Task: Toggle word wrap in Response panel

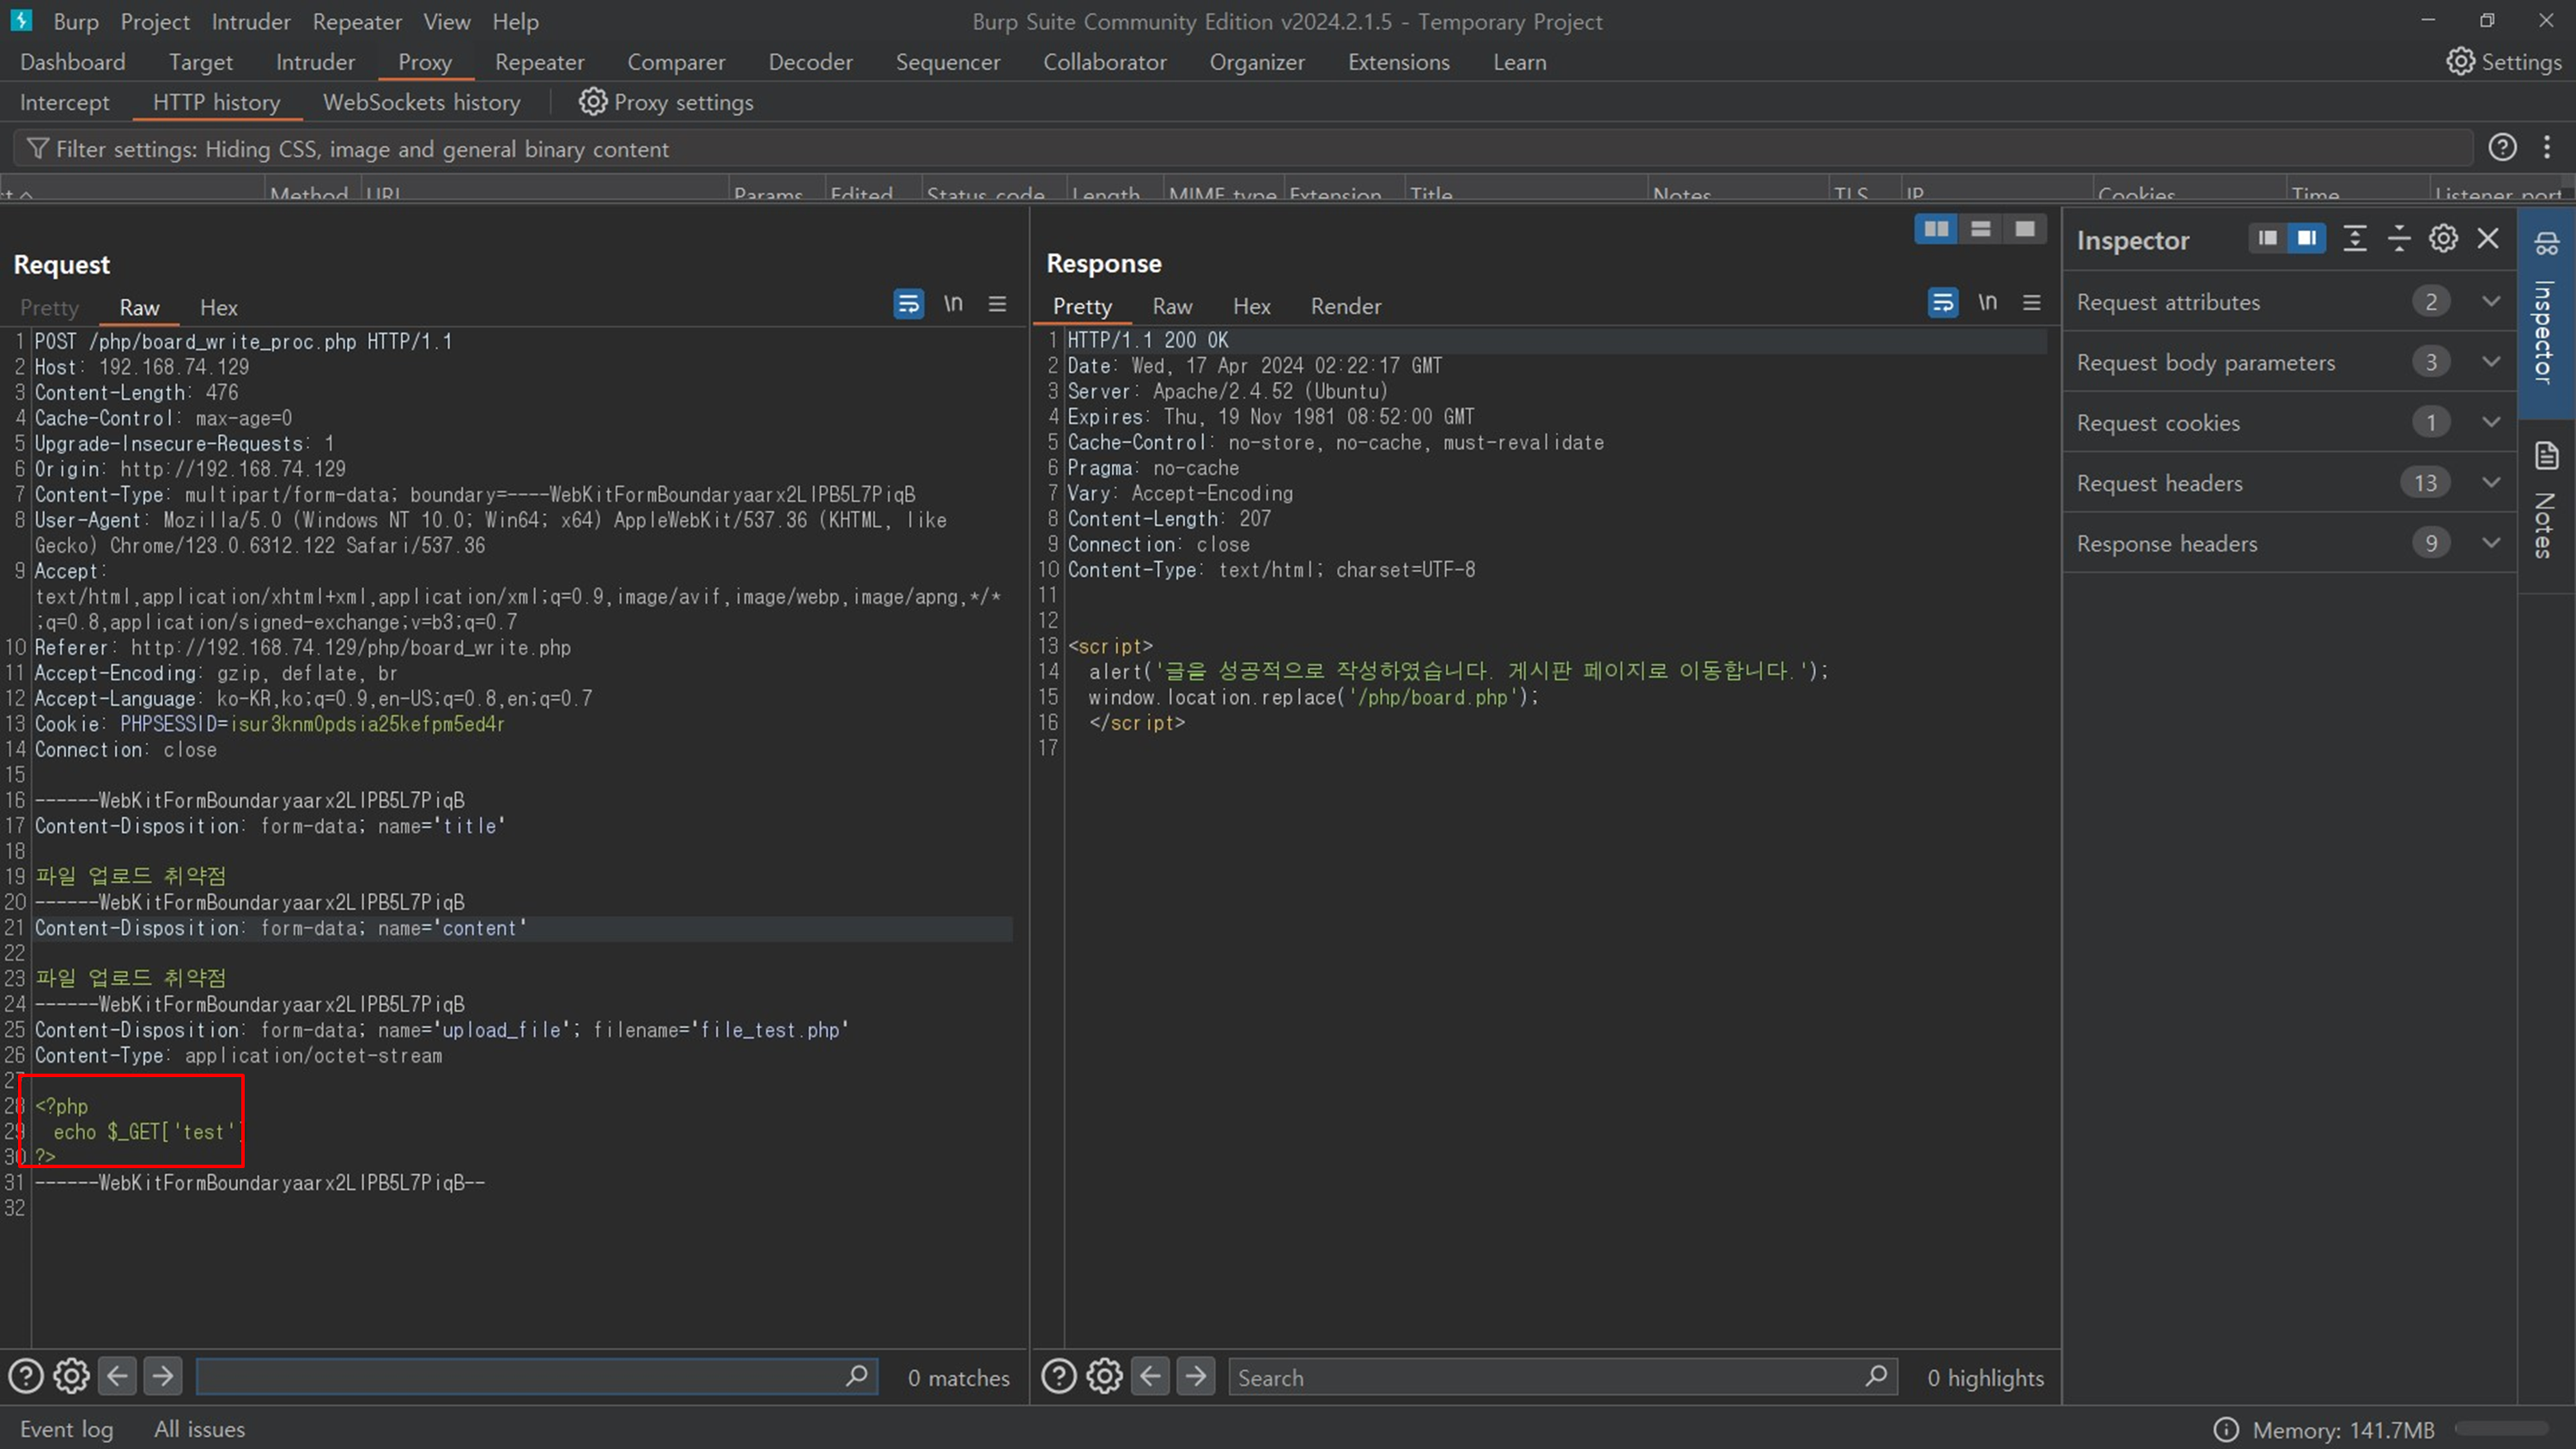Action: coord(1942,302)
